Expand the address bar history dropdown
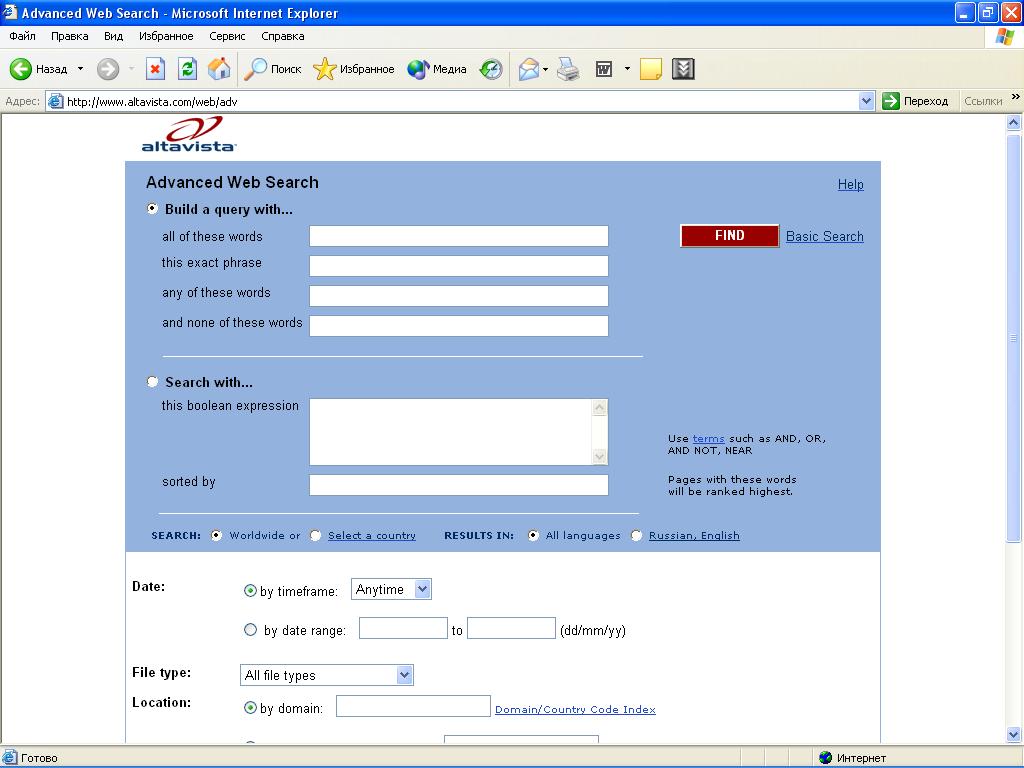 point(867,101)
